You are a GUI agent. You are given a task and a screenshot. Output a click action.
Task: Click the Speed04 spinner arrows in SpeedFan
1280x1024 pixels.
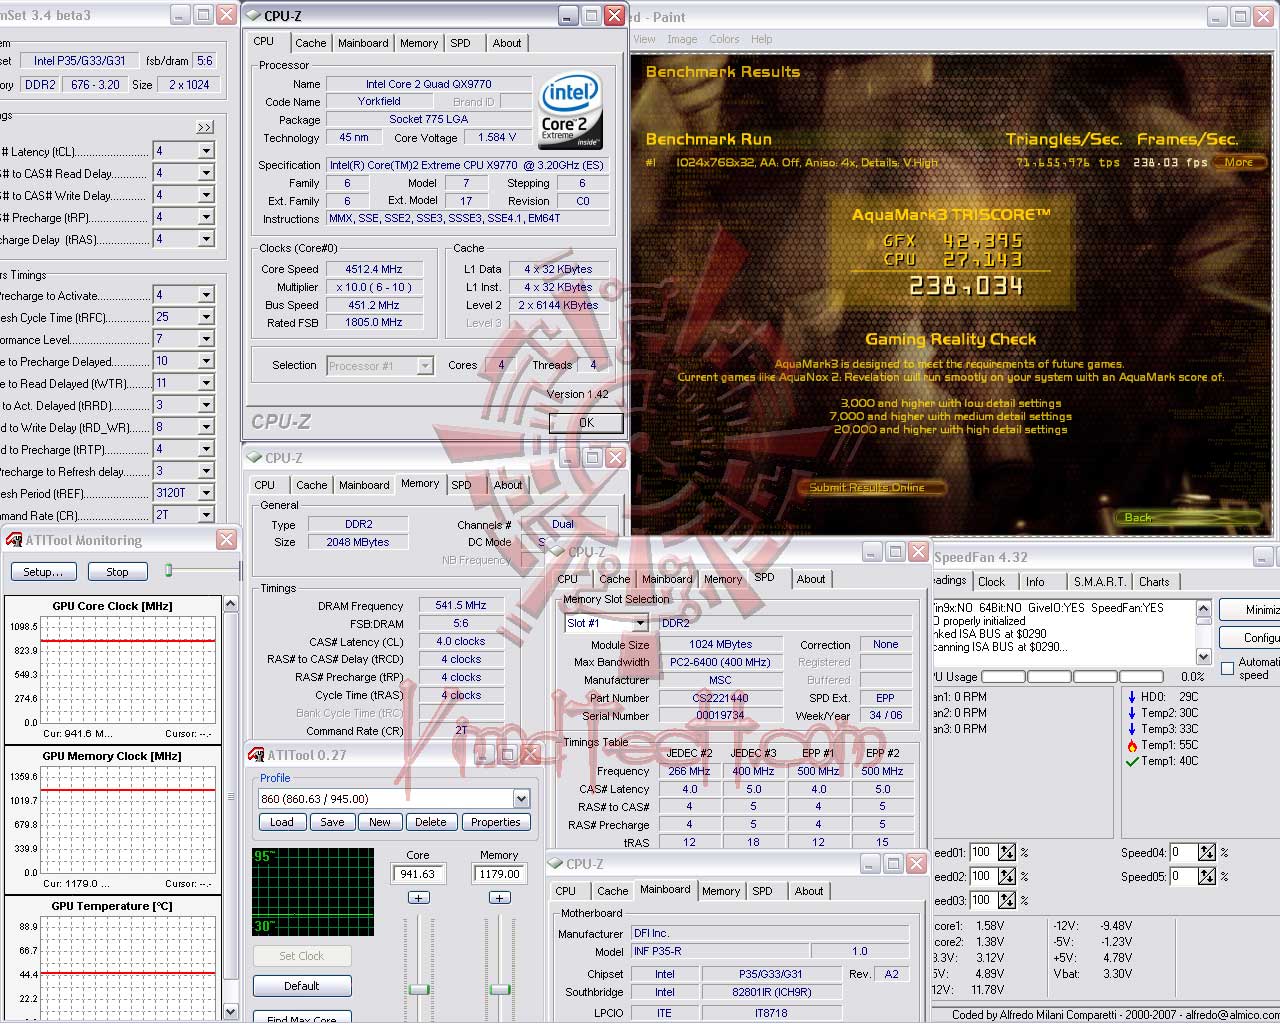[1207, 852]
